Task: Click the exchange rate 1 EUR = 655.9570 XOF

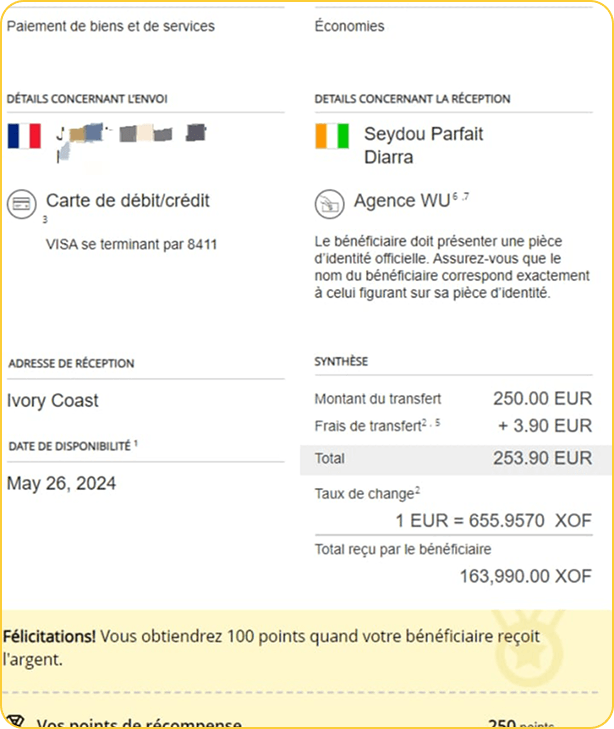Action: (x=493, y=521)
